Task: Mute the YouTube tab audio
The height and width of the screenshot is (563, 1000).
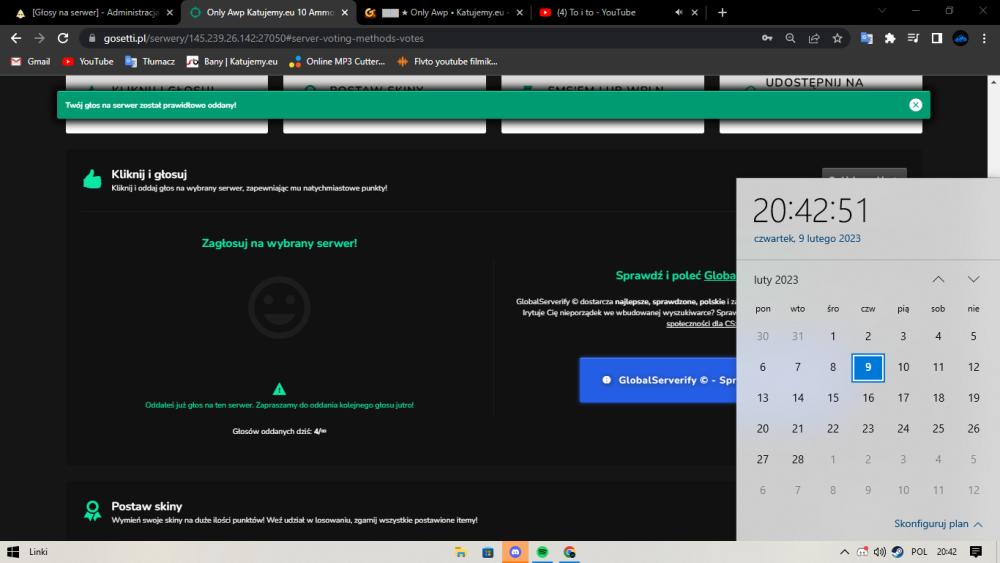Action: tap(679, 12)
